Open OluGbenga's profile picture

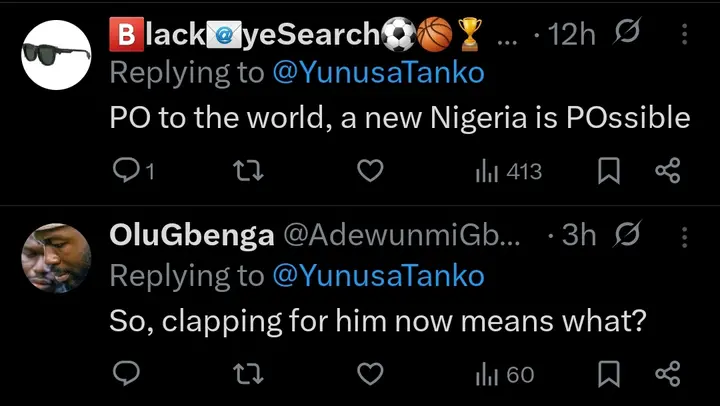tap(56, 257)
